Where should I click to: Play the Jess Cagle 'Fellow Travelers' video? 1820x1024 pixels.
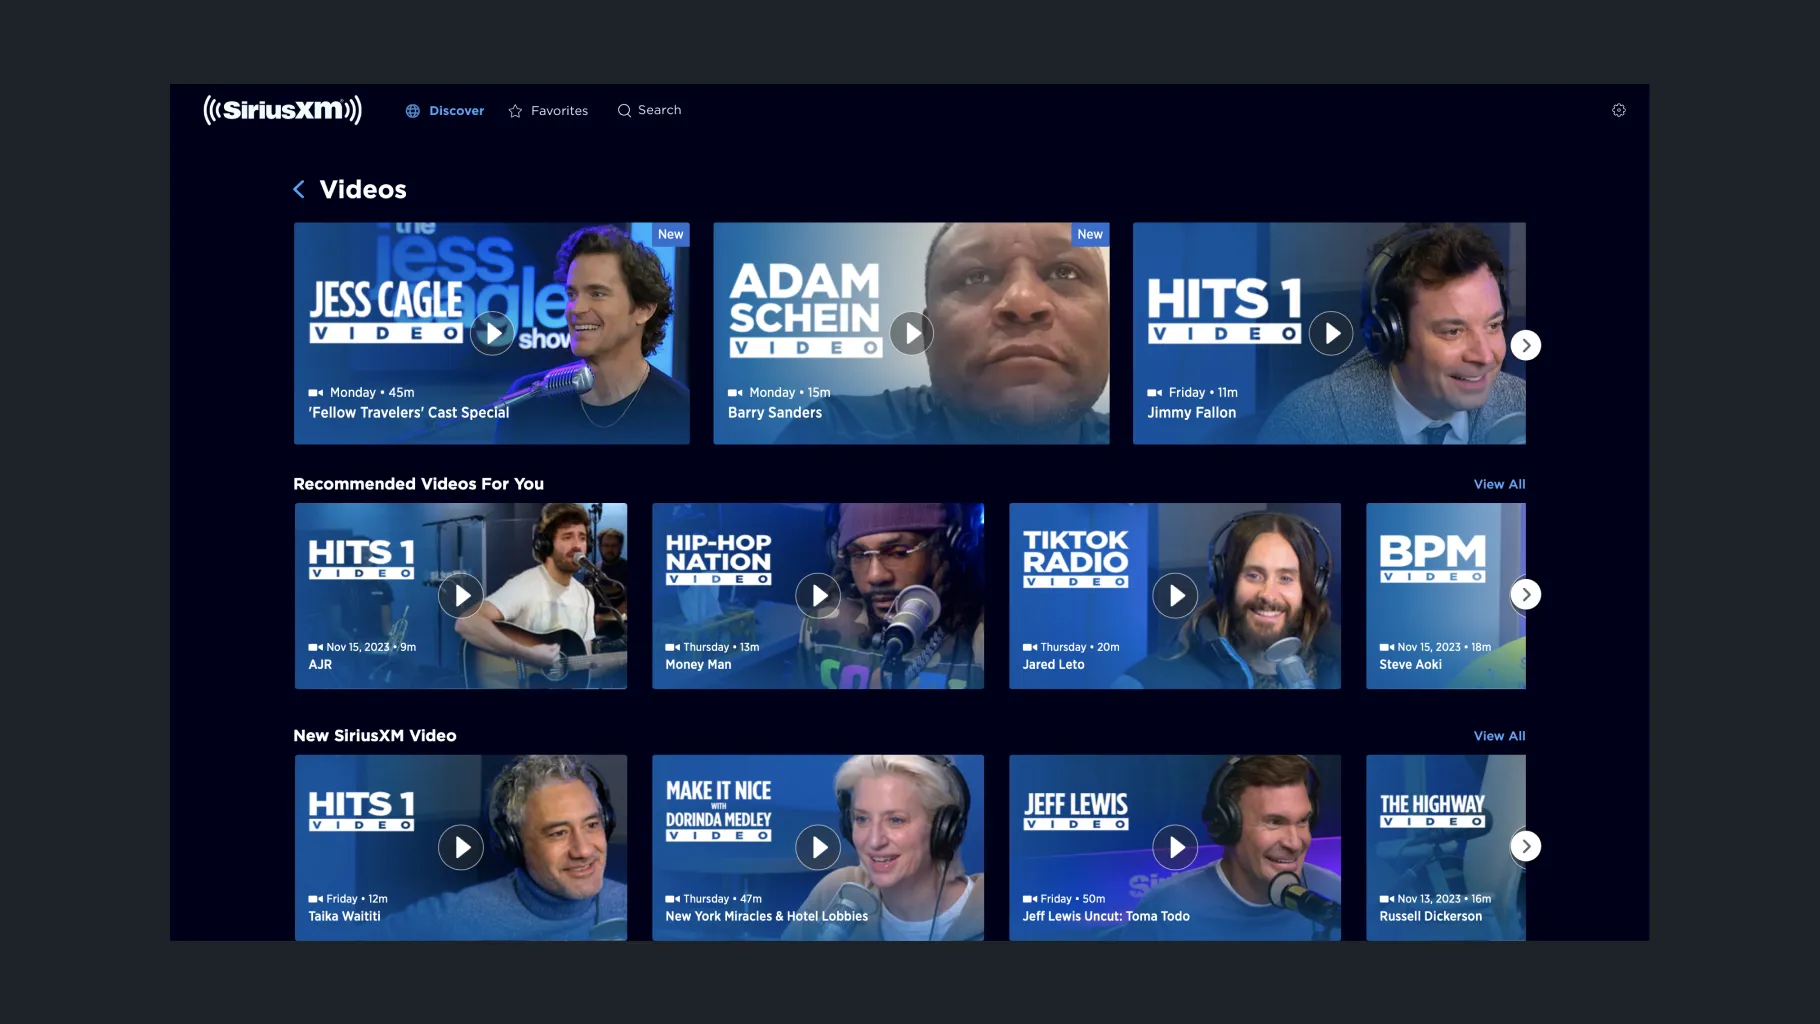coord(493,333)
